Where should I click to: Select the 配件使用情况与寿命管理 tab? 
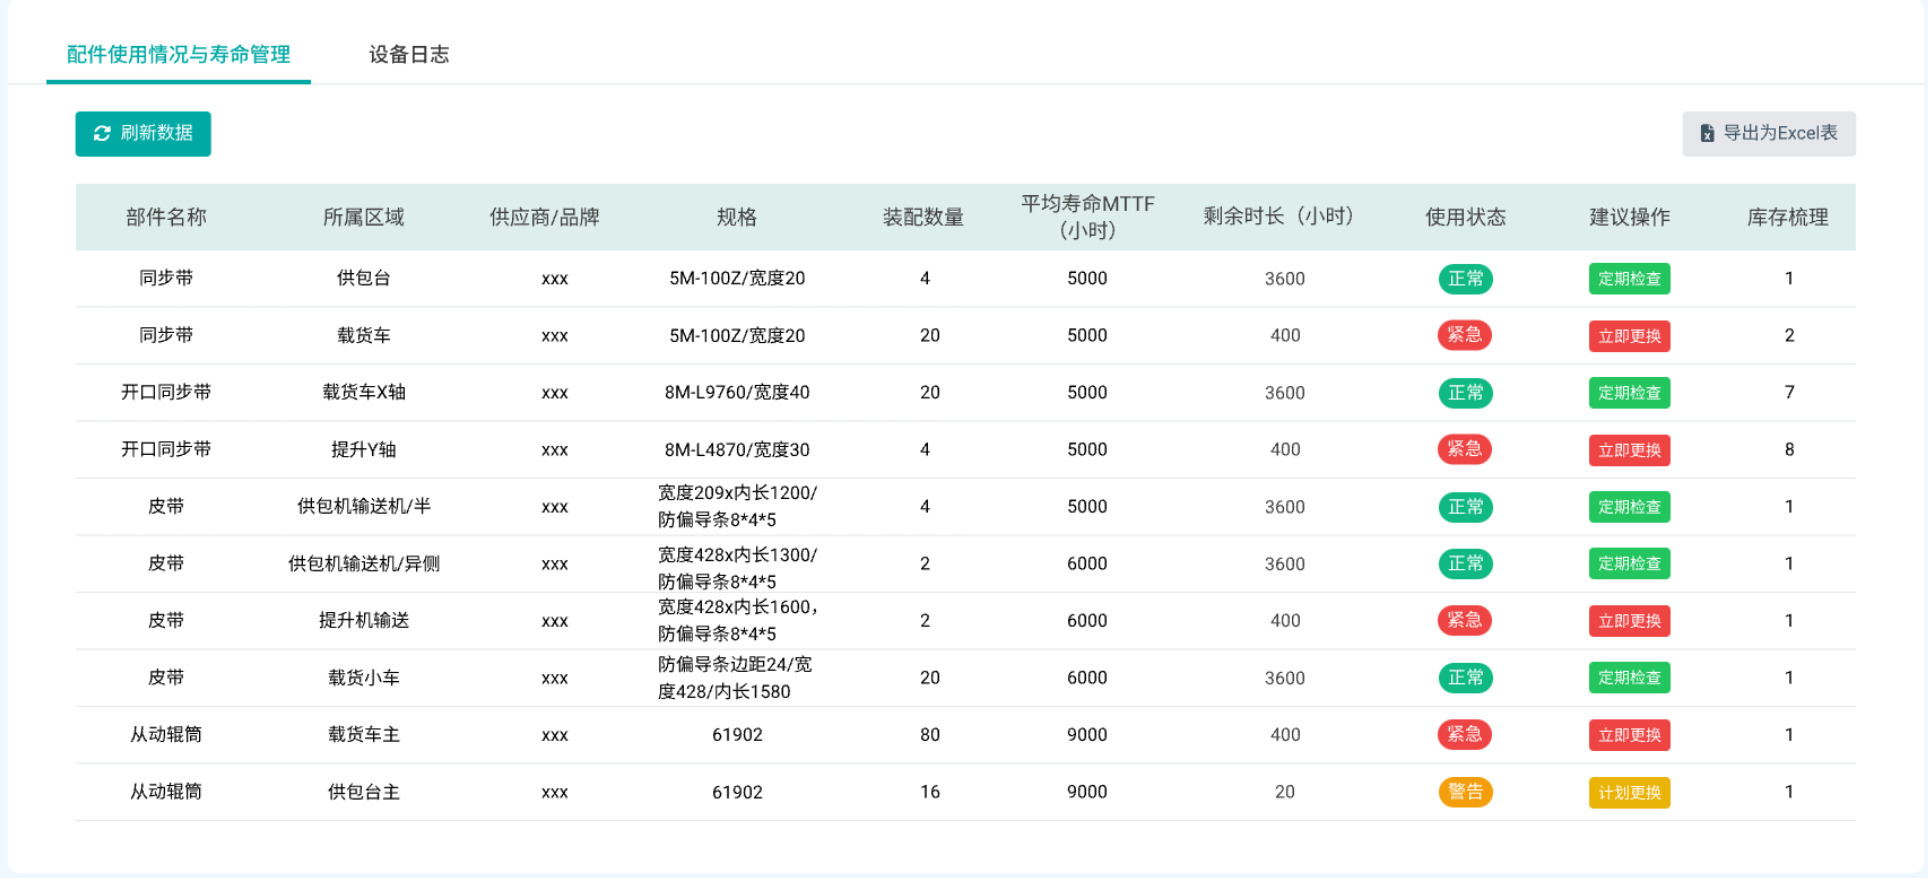click(x=178, y=55)
